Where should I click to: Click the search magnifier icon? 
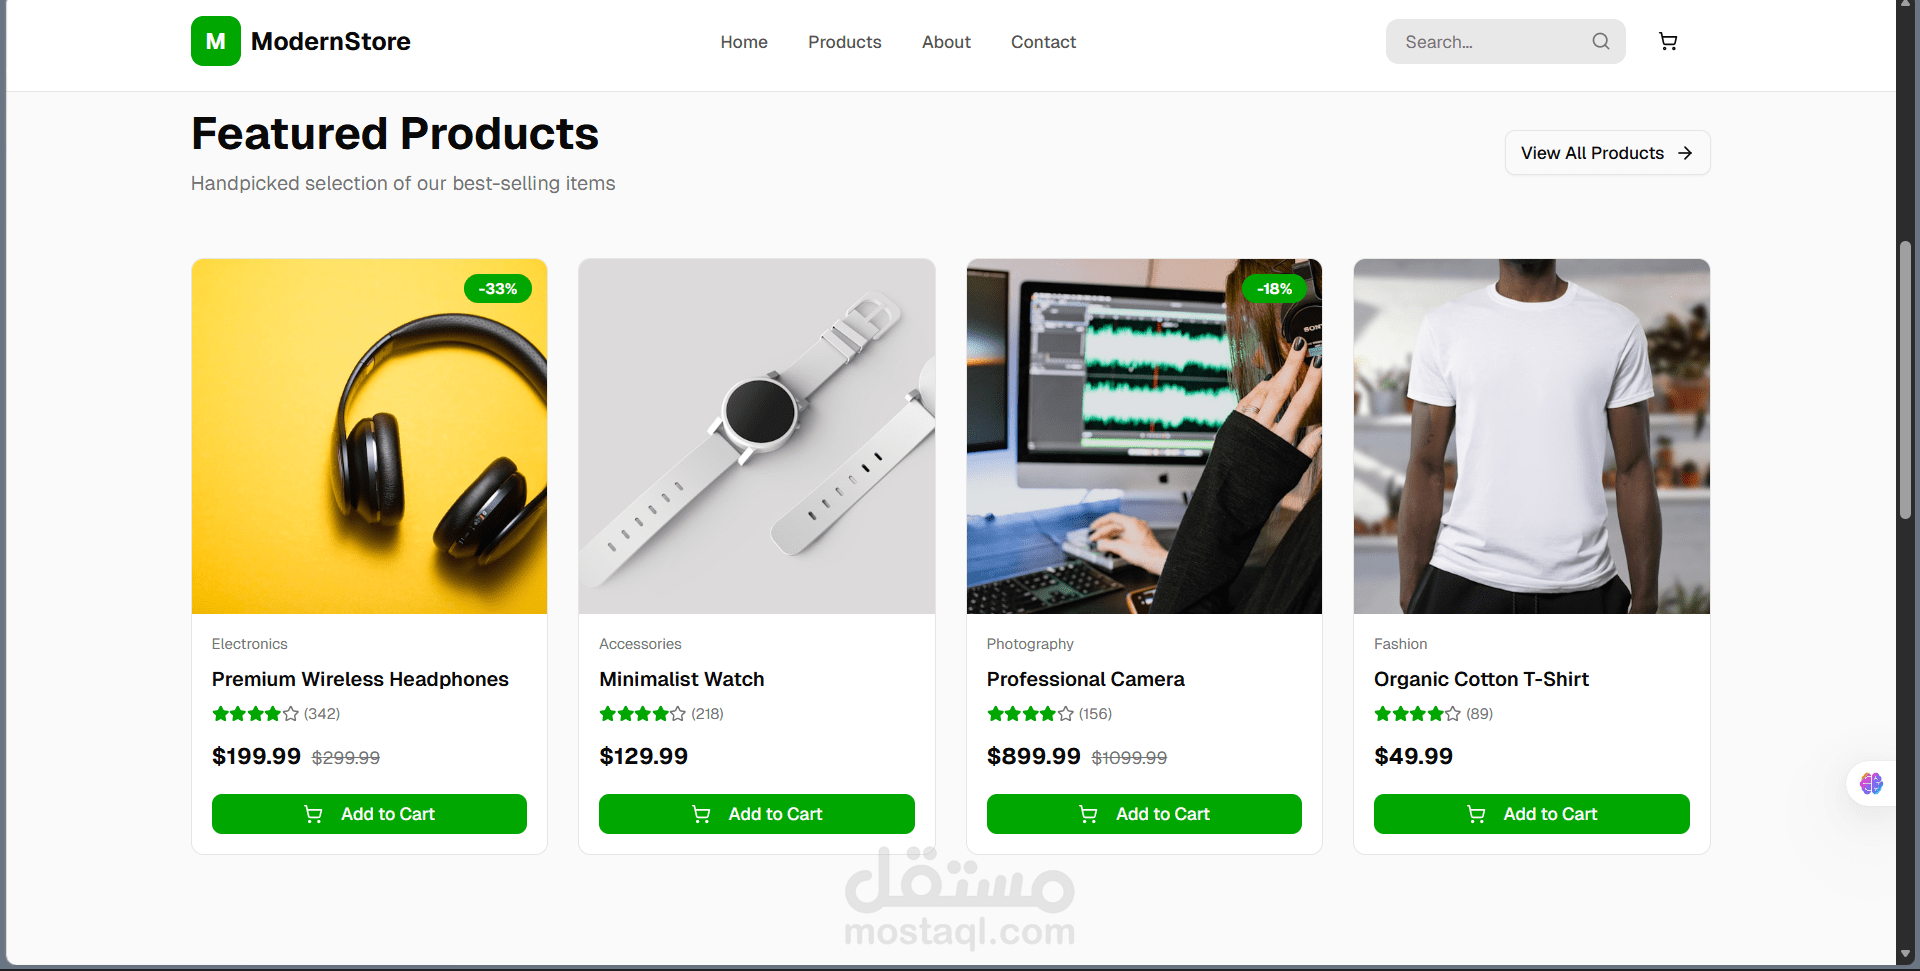click(1601, 42)
